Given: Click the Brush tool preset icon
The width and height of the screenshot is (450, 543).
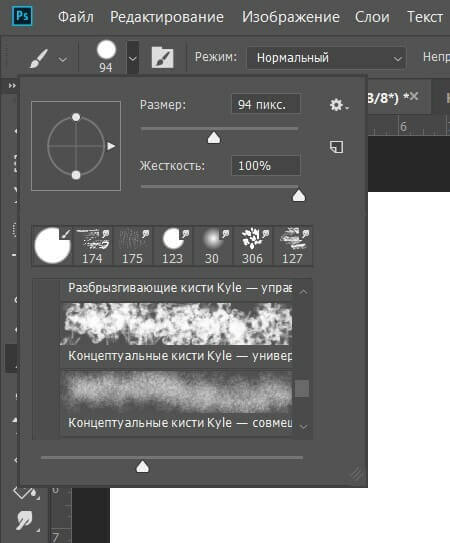Looking at the screenshot, I should 38,59.
